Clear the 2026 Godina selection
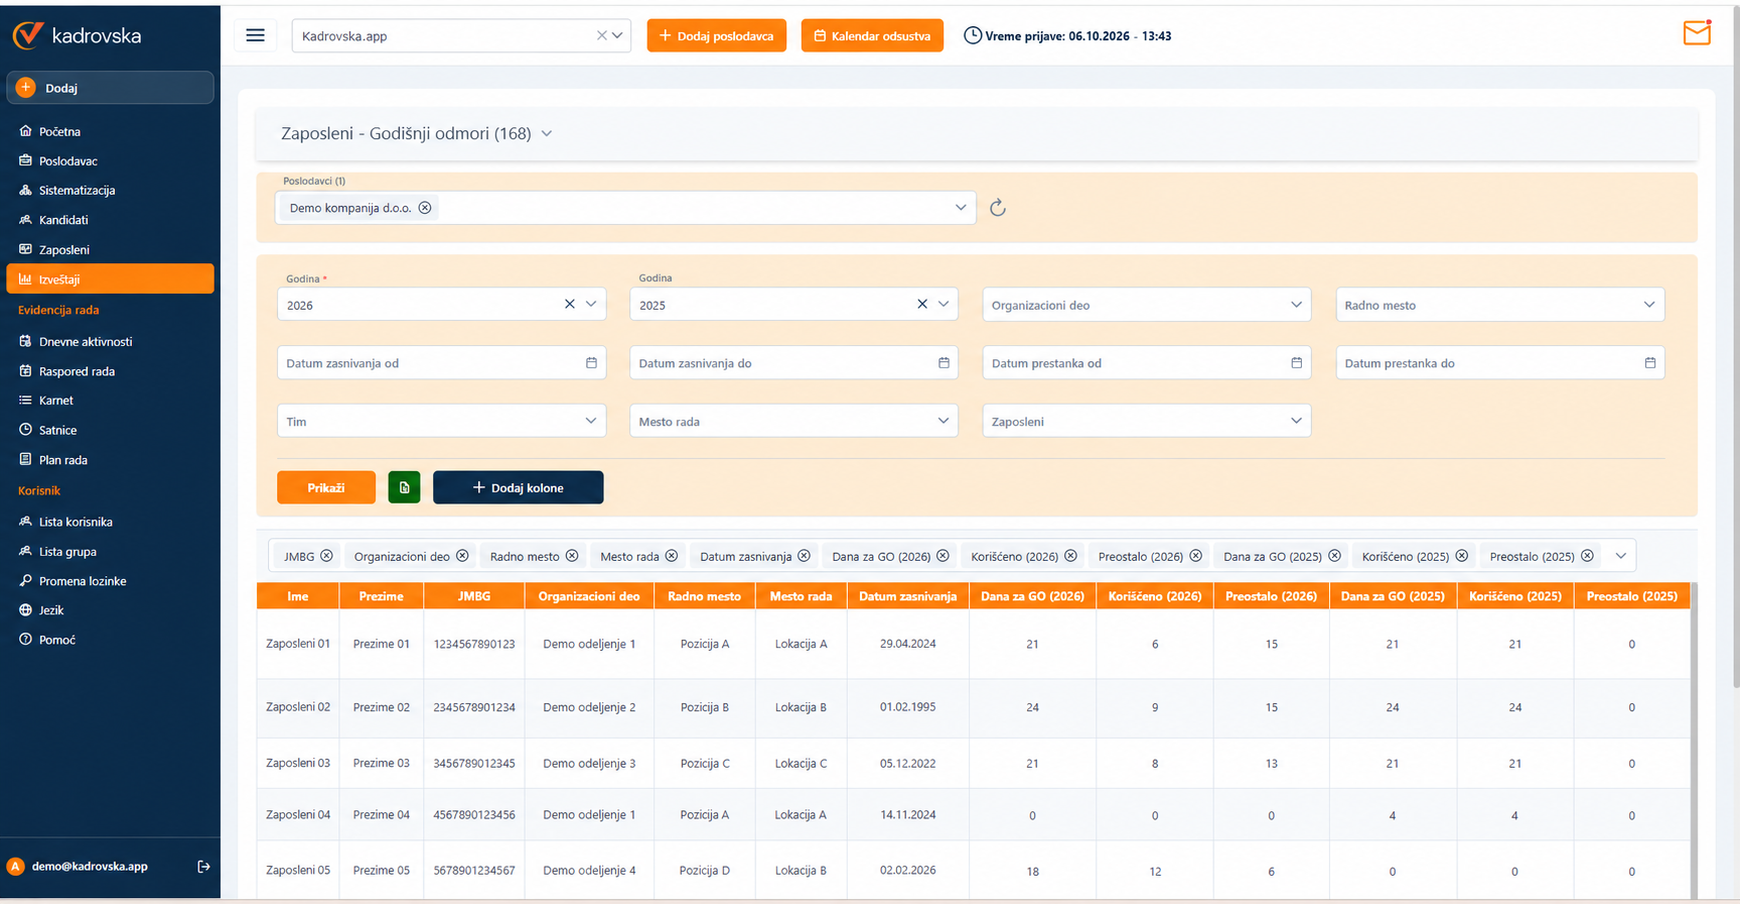 tap(570, 304)
